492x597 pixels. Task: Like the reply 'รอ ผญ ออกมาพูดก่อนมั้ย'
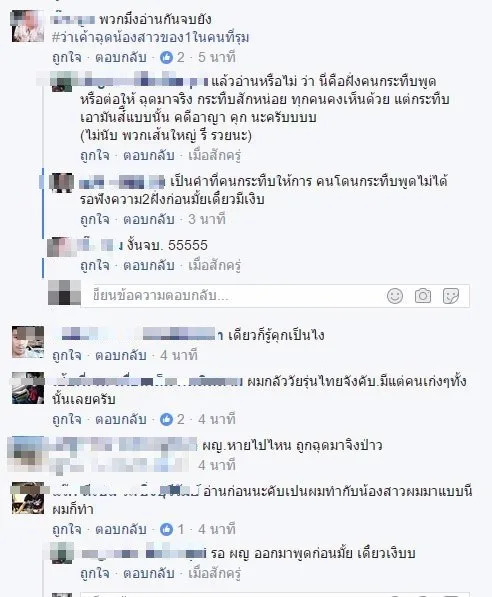click(95, 573)
